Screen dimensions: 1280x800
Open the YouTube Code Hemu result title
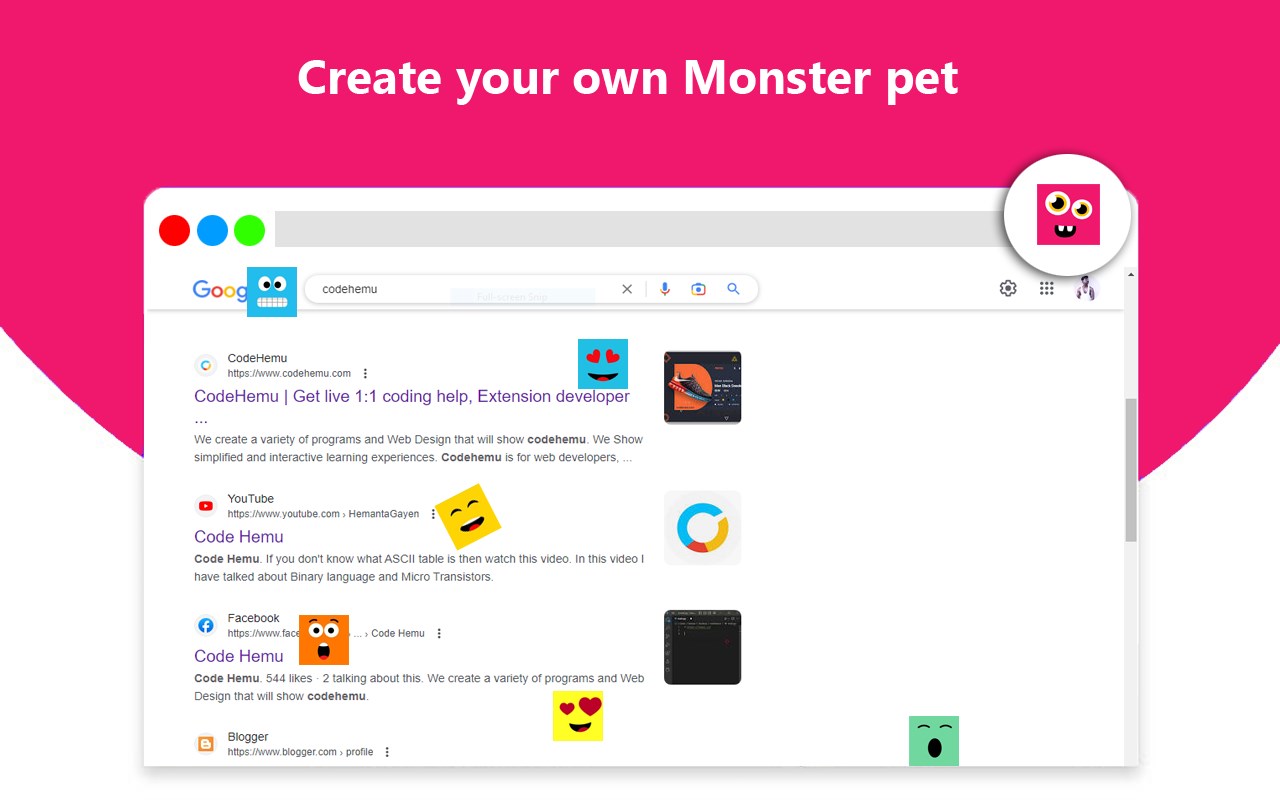(x=239, y=537)
